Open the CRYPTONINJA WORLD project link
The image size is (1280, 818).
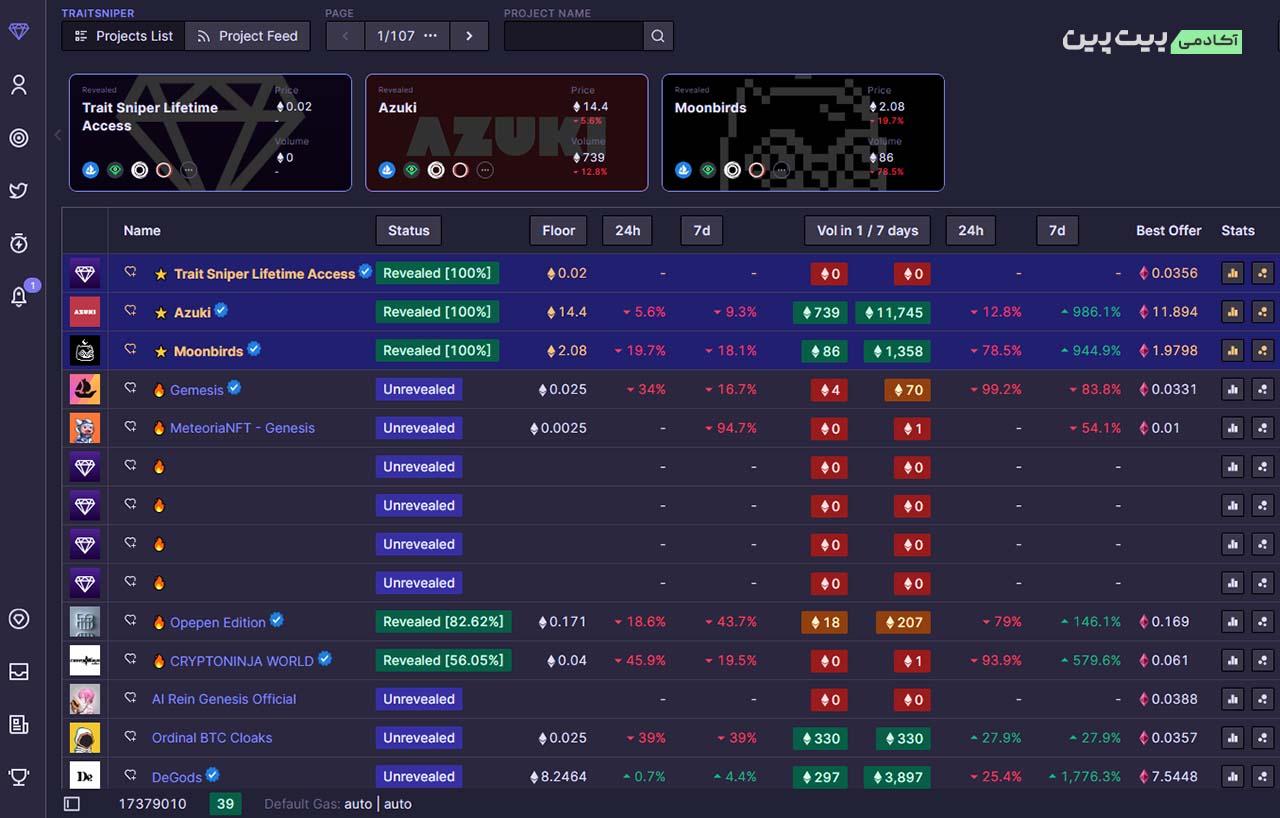242,661
